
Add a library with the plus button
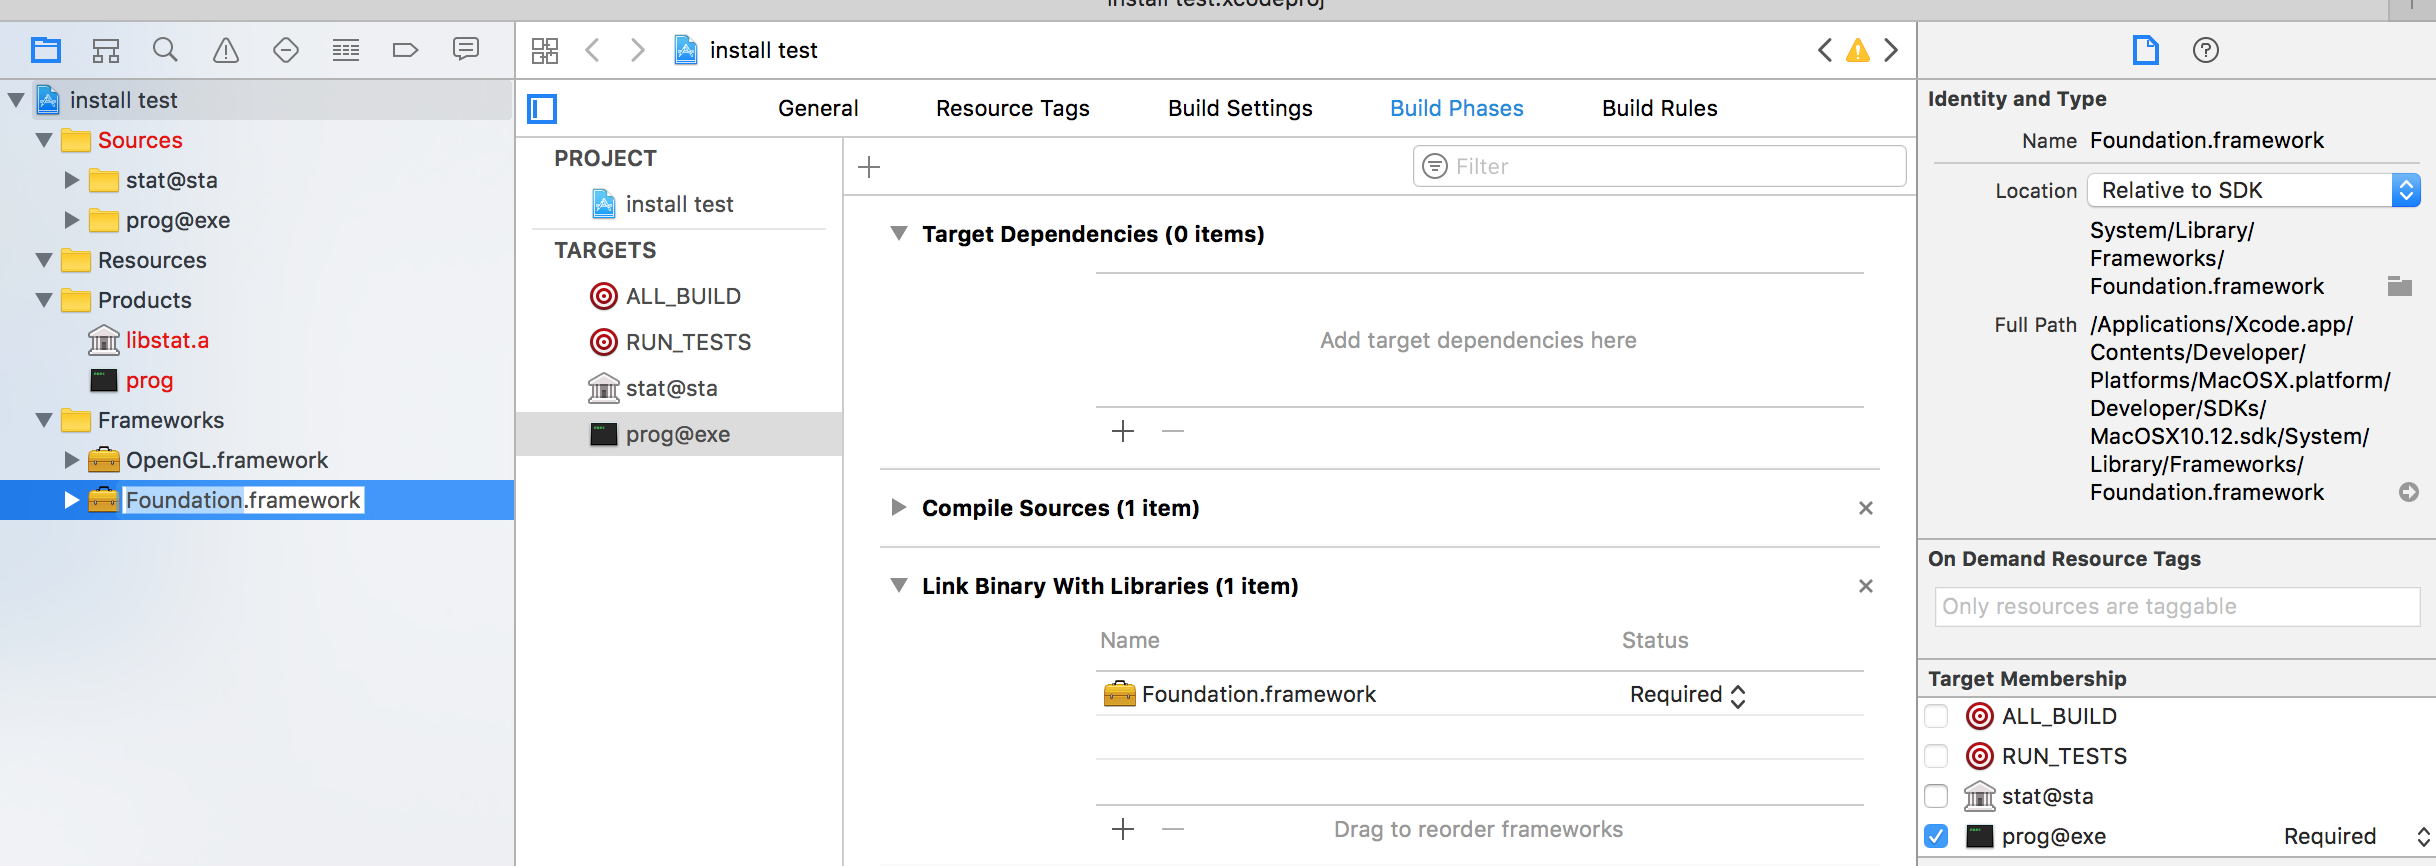tap(1123, 829)
